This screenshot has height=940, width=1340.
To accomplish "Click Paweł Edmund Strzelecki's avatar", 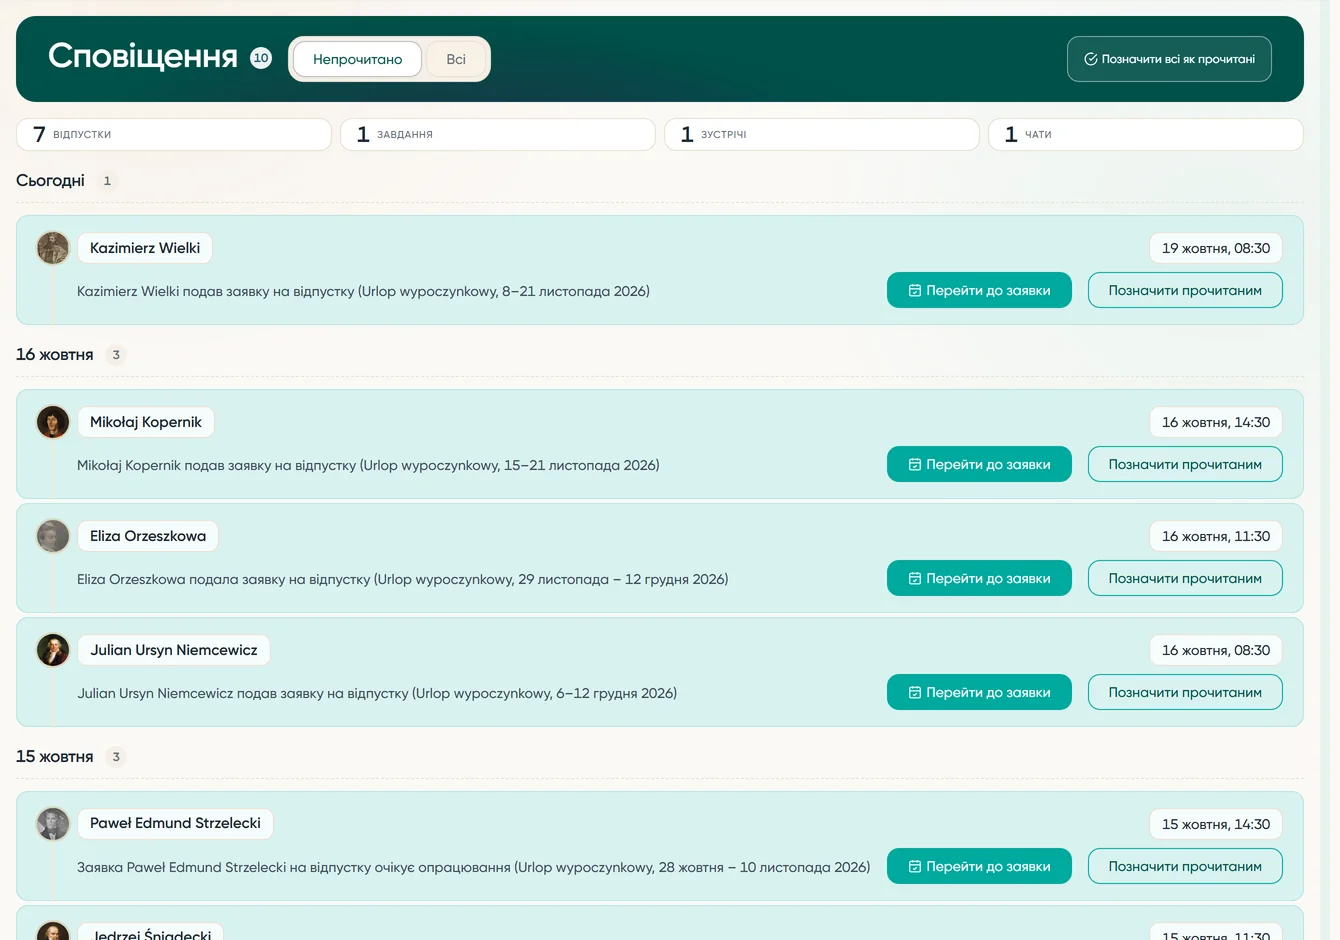I will coord(53,824).
